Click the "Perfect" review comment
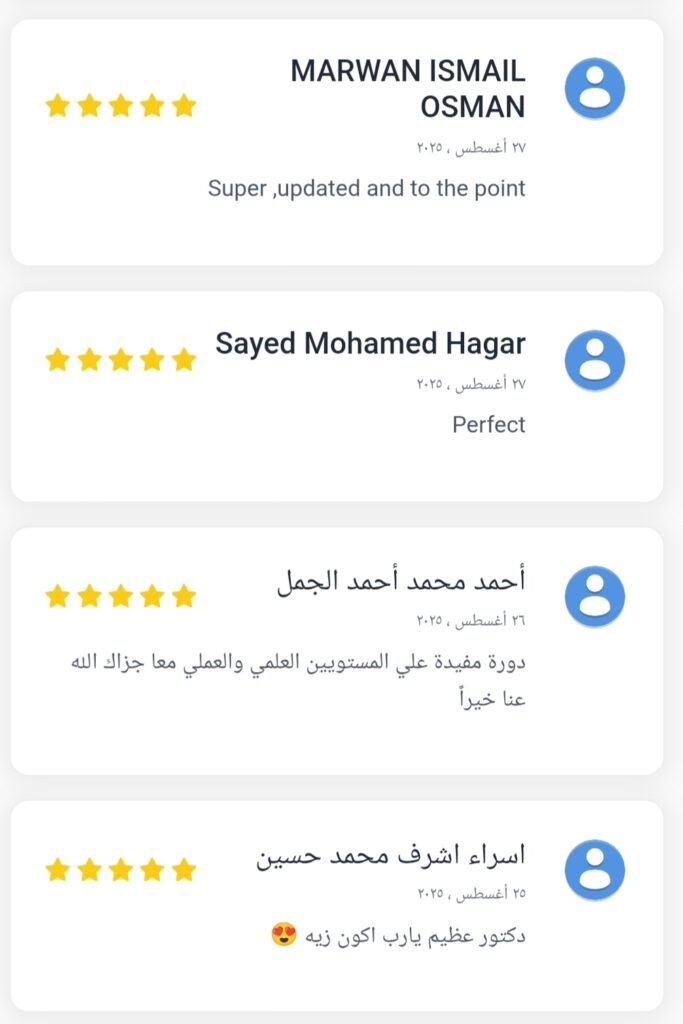Screen dimensions: 683x1024 [488, 424]
